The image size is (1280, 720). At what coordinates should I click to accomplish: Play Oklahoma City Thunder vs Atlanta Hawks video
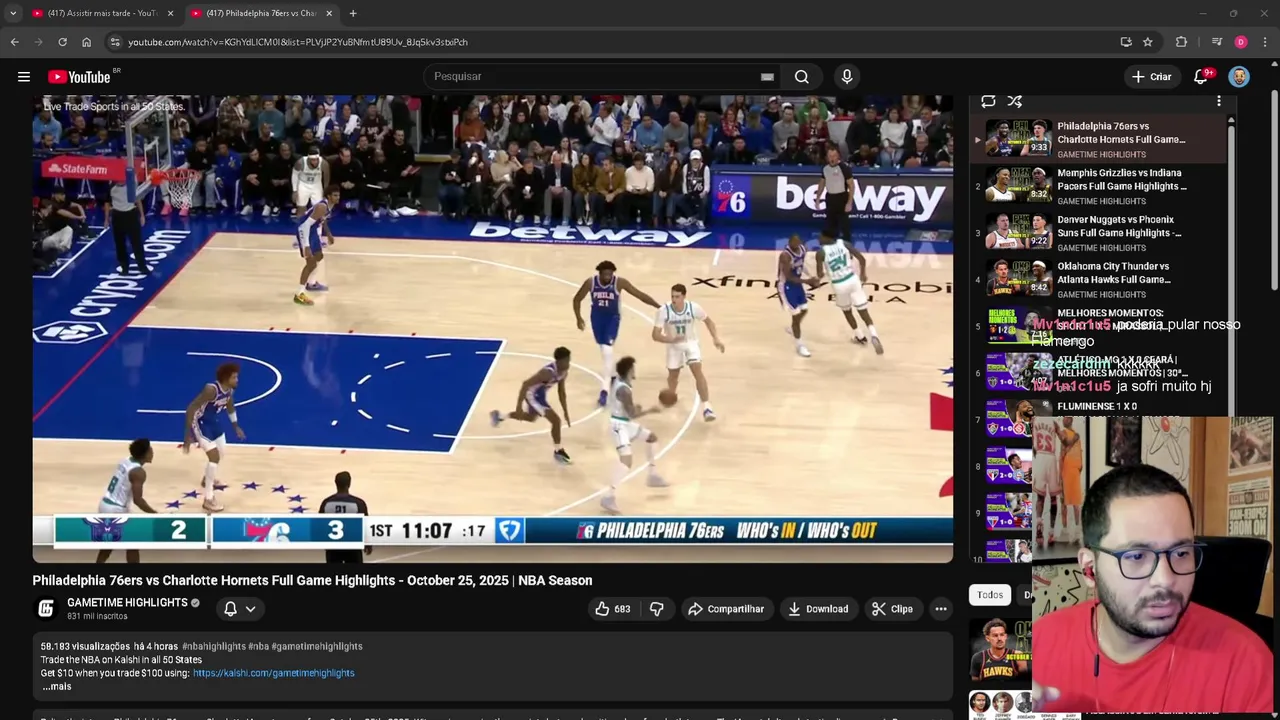tap(1098, 280)
